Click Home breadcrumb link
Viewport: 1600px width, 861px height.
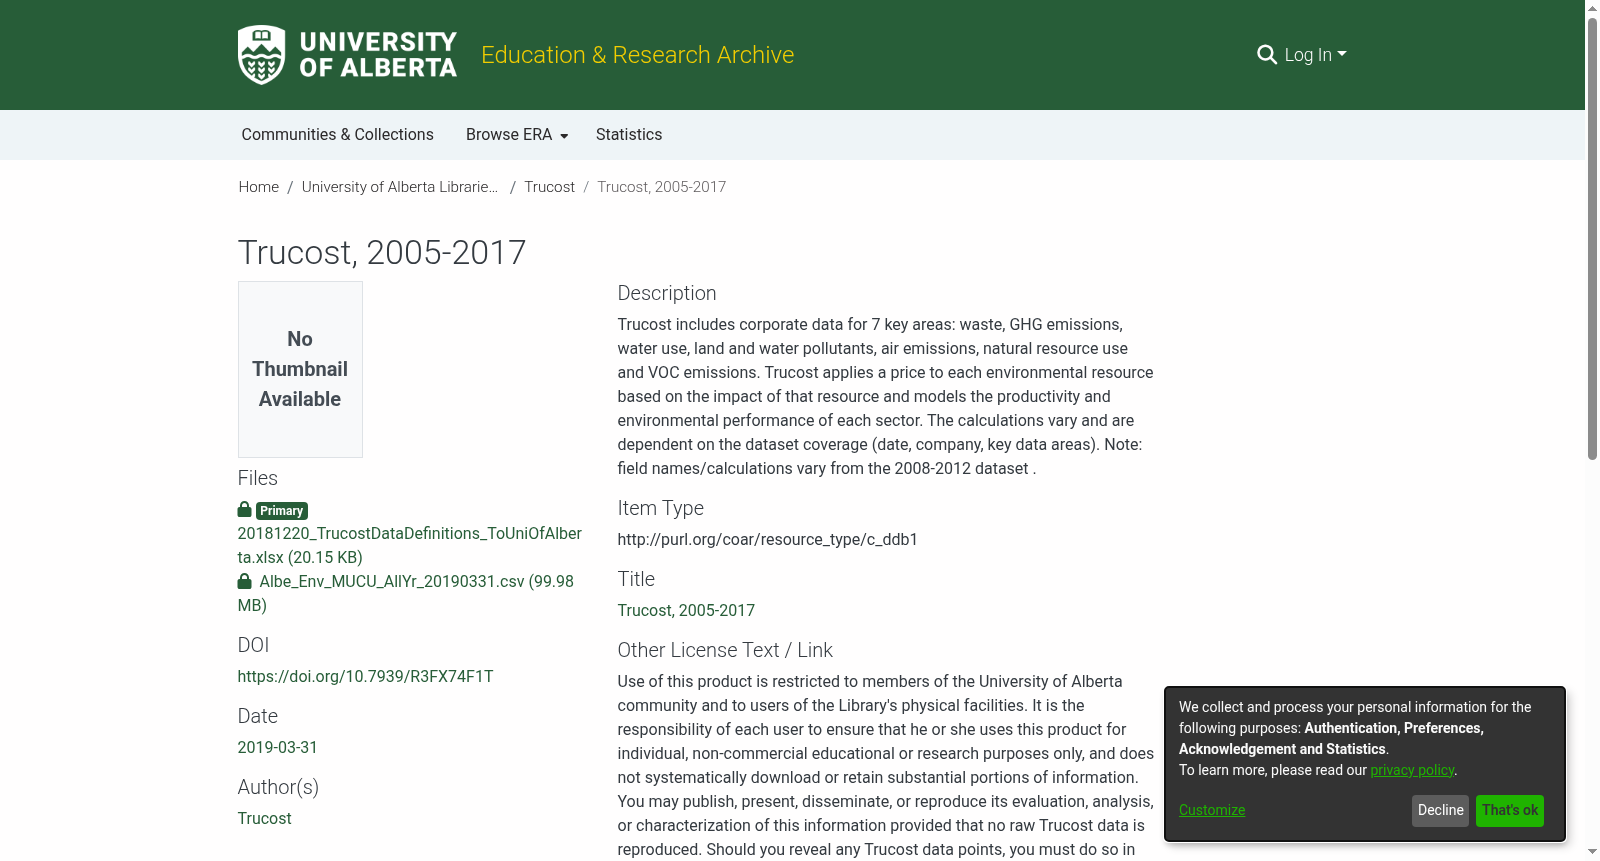(x=259, y=187)
